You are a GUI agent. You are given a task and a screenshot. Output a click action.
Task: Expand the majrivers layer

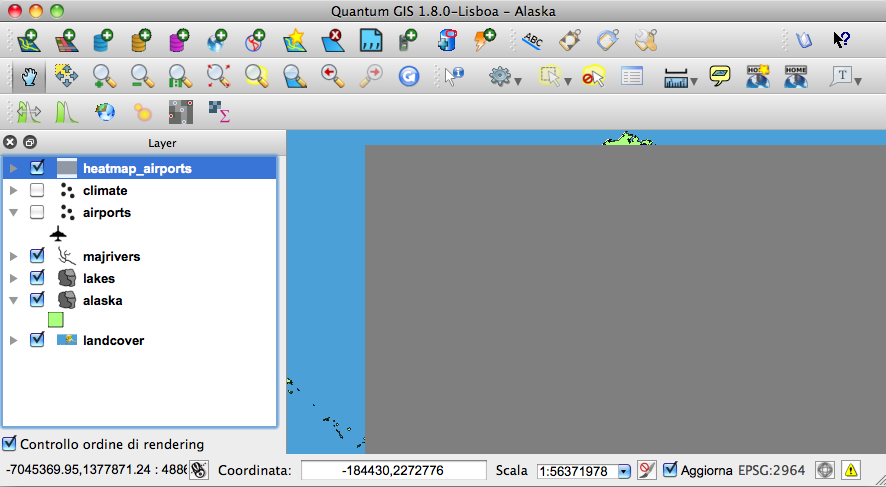[14, 256]
